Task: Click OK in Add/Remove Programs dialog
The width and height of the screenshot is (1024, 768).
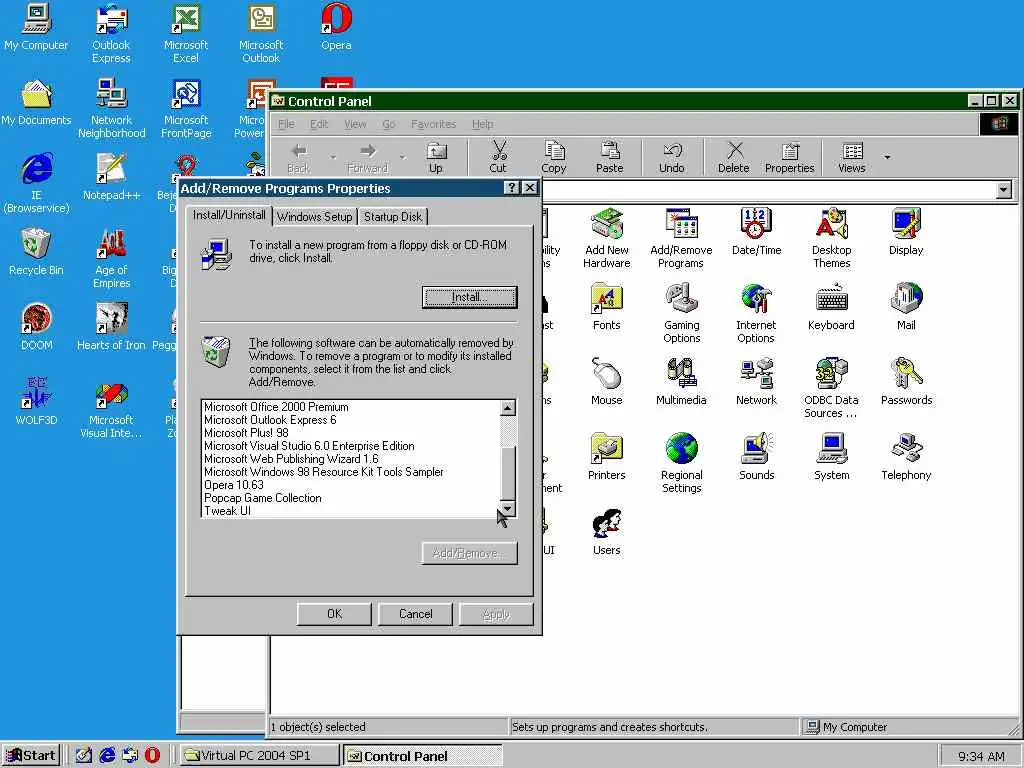Action: pyautogui.click(x=334, y=614)
